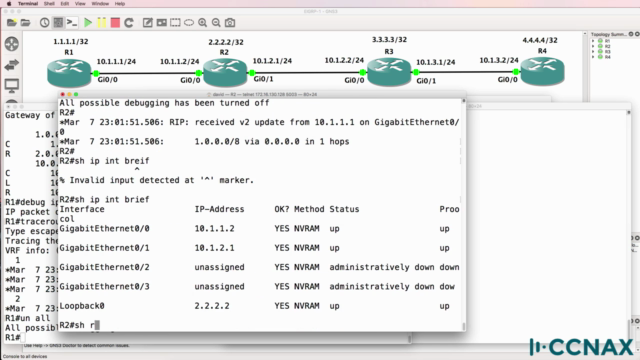The width and height of the screenshot is (640, 360).
Task: Click the 2.2.2.2/32 label above R2
Action: point(226,42)
